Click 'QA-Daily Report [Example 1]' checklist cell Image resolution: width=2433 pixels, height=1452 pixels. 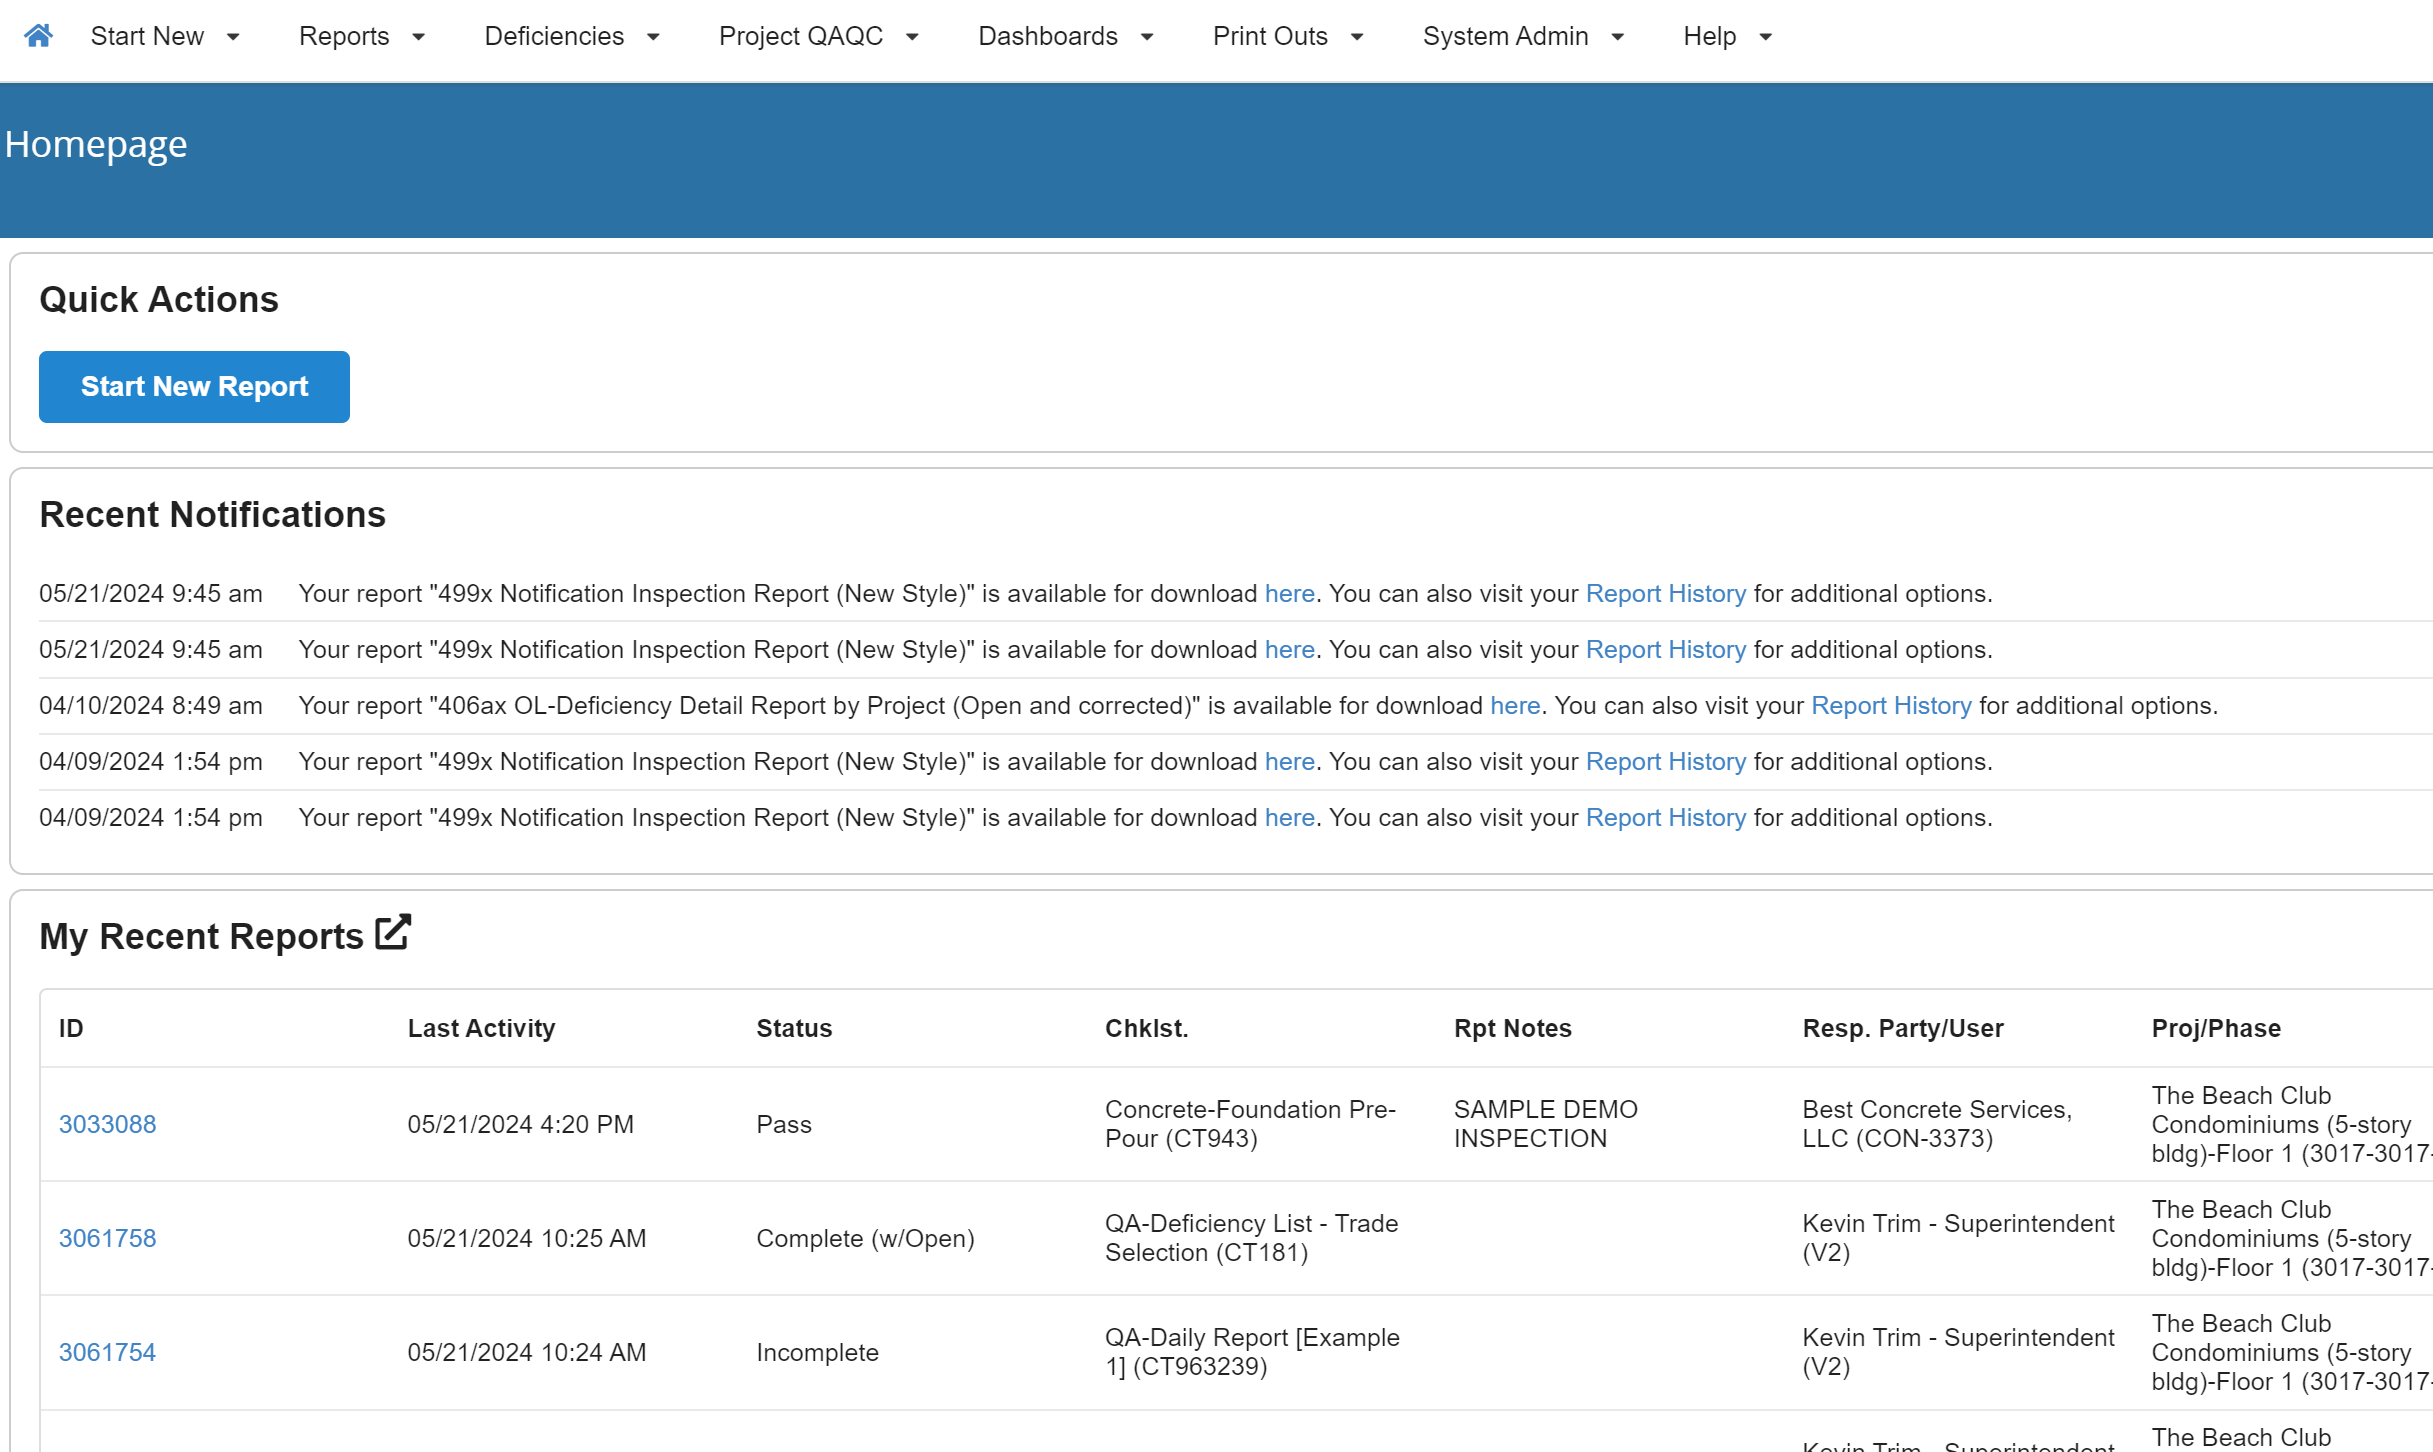[x=1252, y=1352]
